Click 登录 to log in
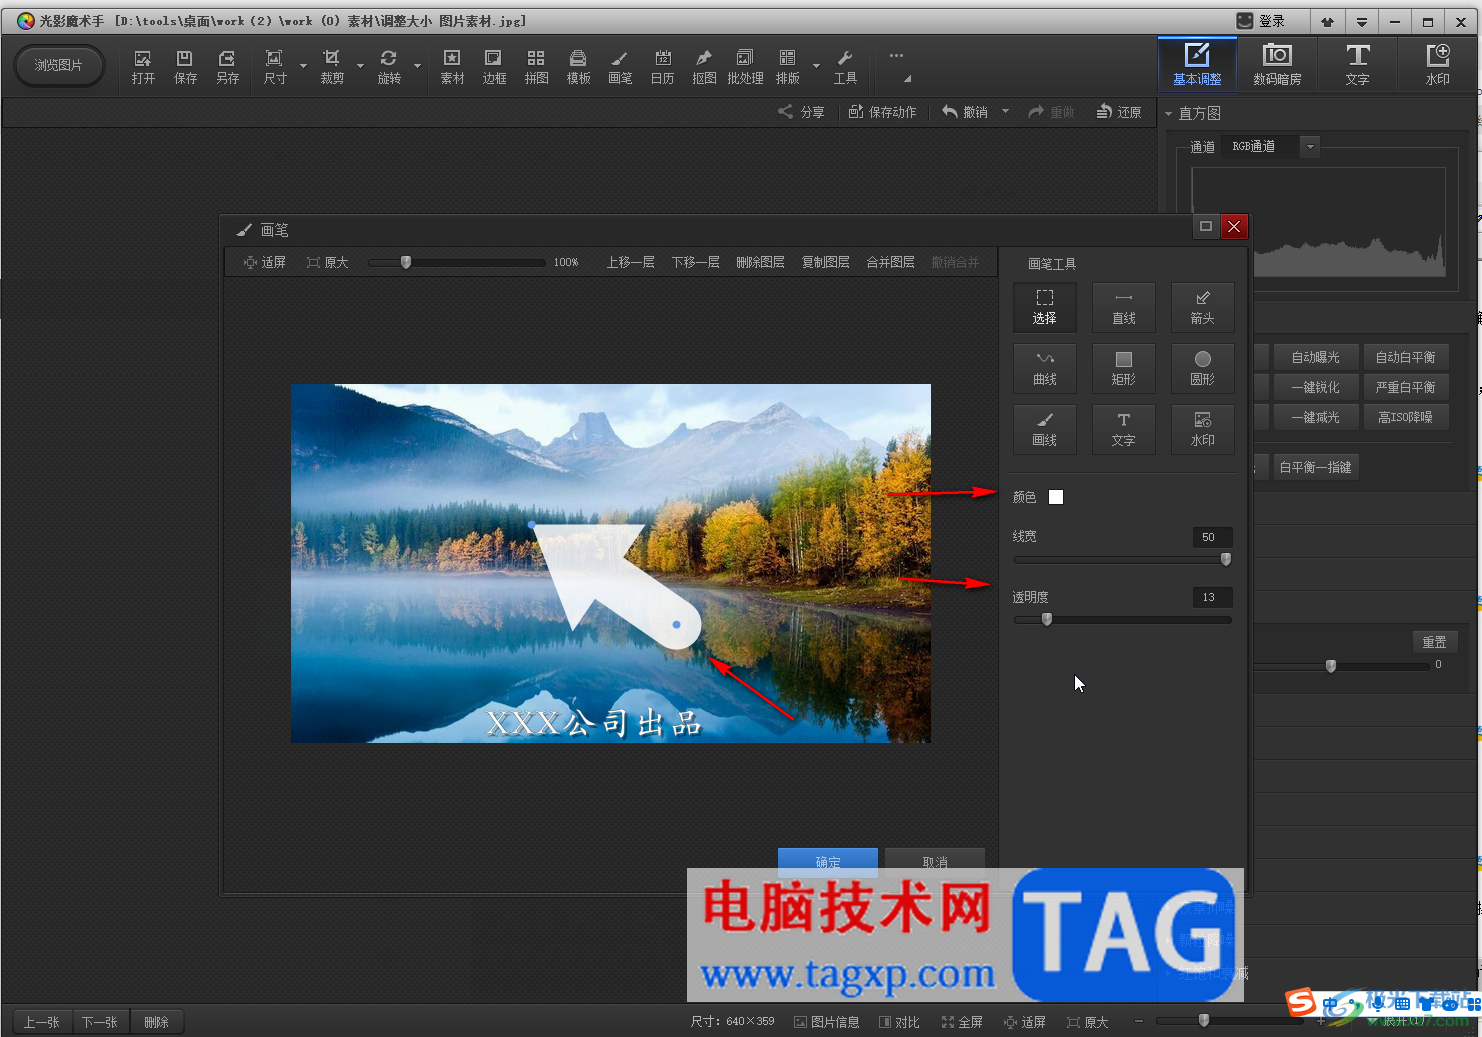1482x1037 pixels. tap(1260, 21)
